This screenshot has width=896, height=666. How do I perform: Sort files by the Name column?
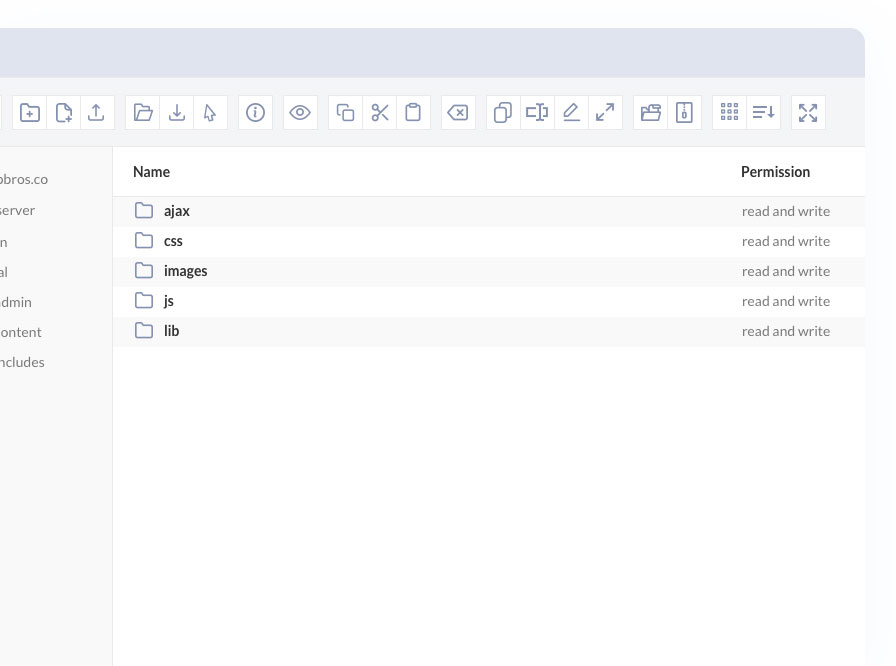pyautogui.click(x=151, y=171)
